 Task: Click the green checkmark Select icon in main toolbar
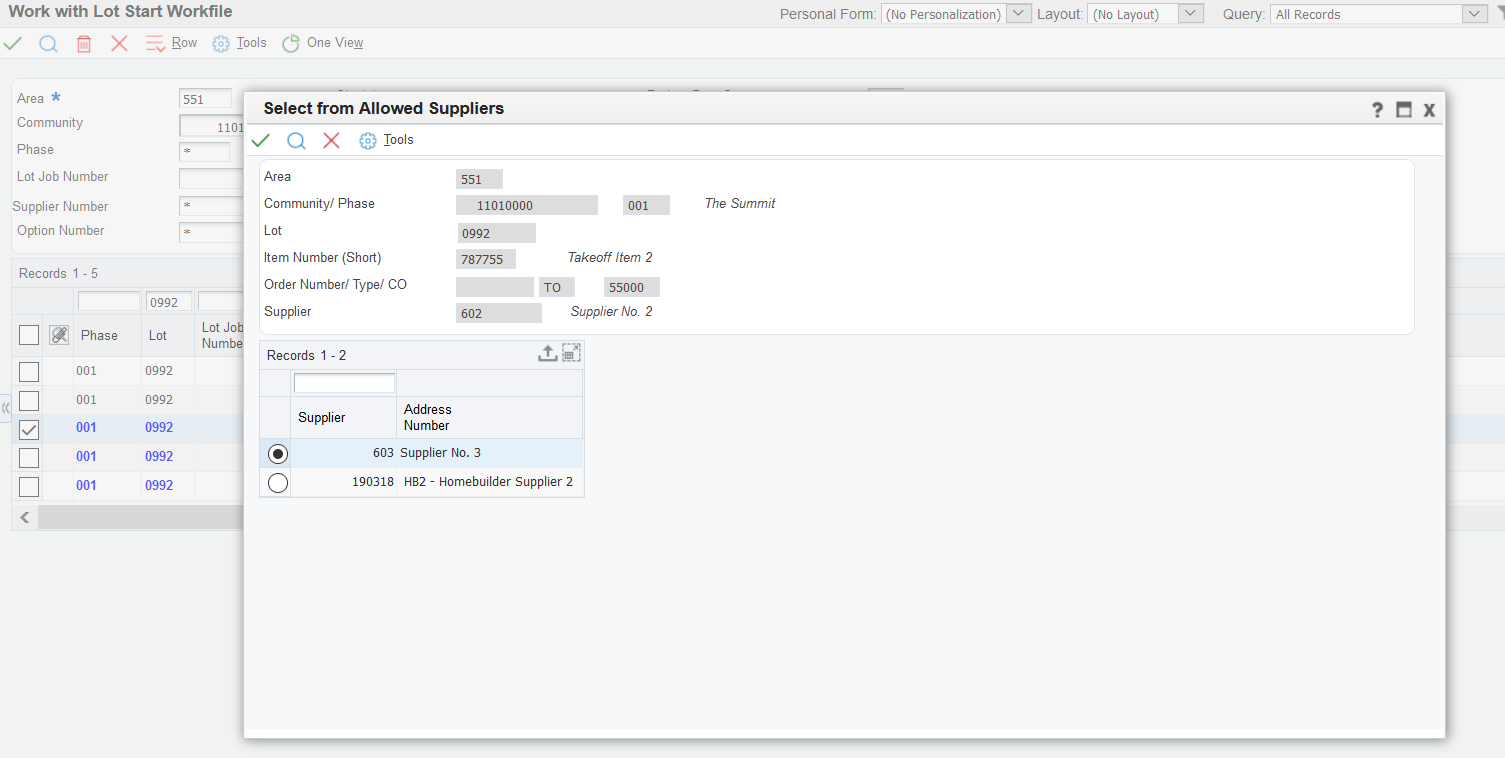(x=13, y=44)
